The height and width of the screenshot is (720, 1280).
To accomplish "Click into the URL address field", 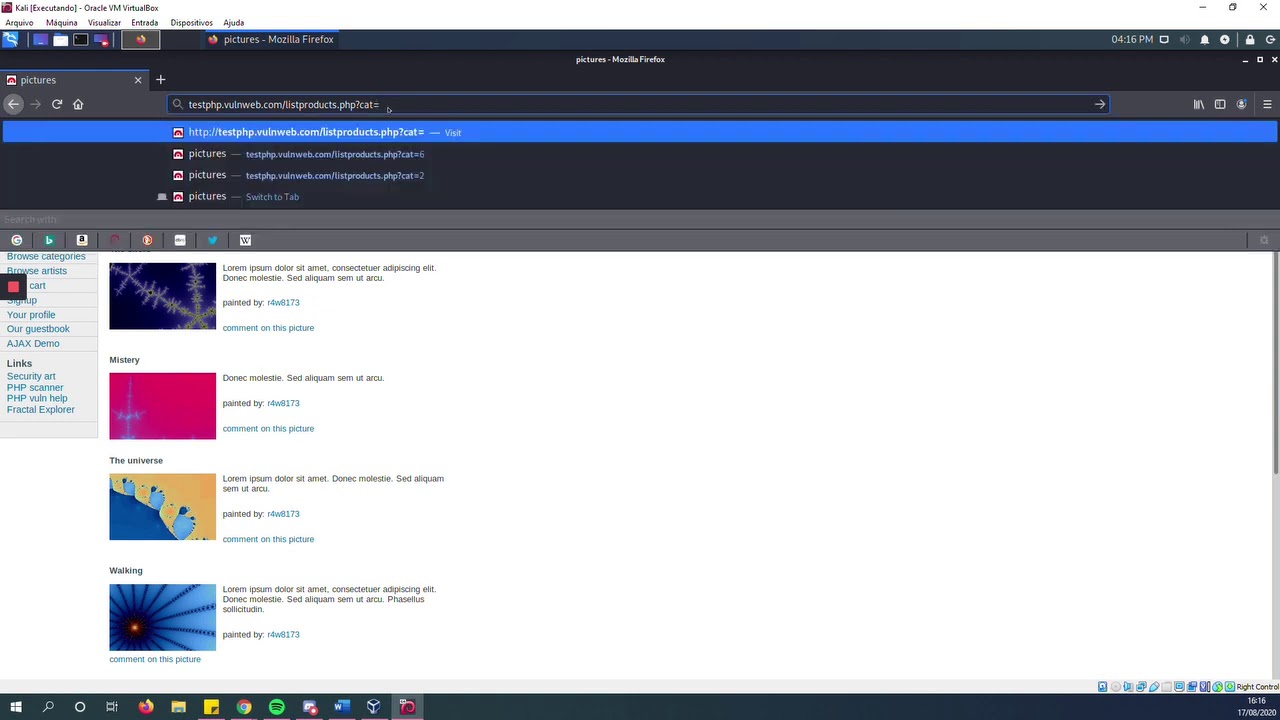I will tap(638, 104).
